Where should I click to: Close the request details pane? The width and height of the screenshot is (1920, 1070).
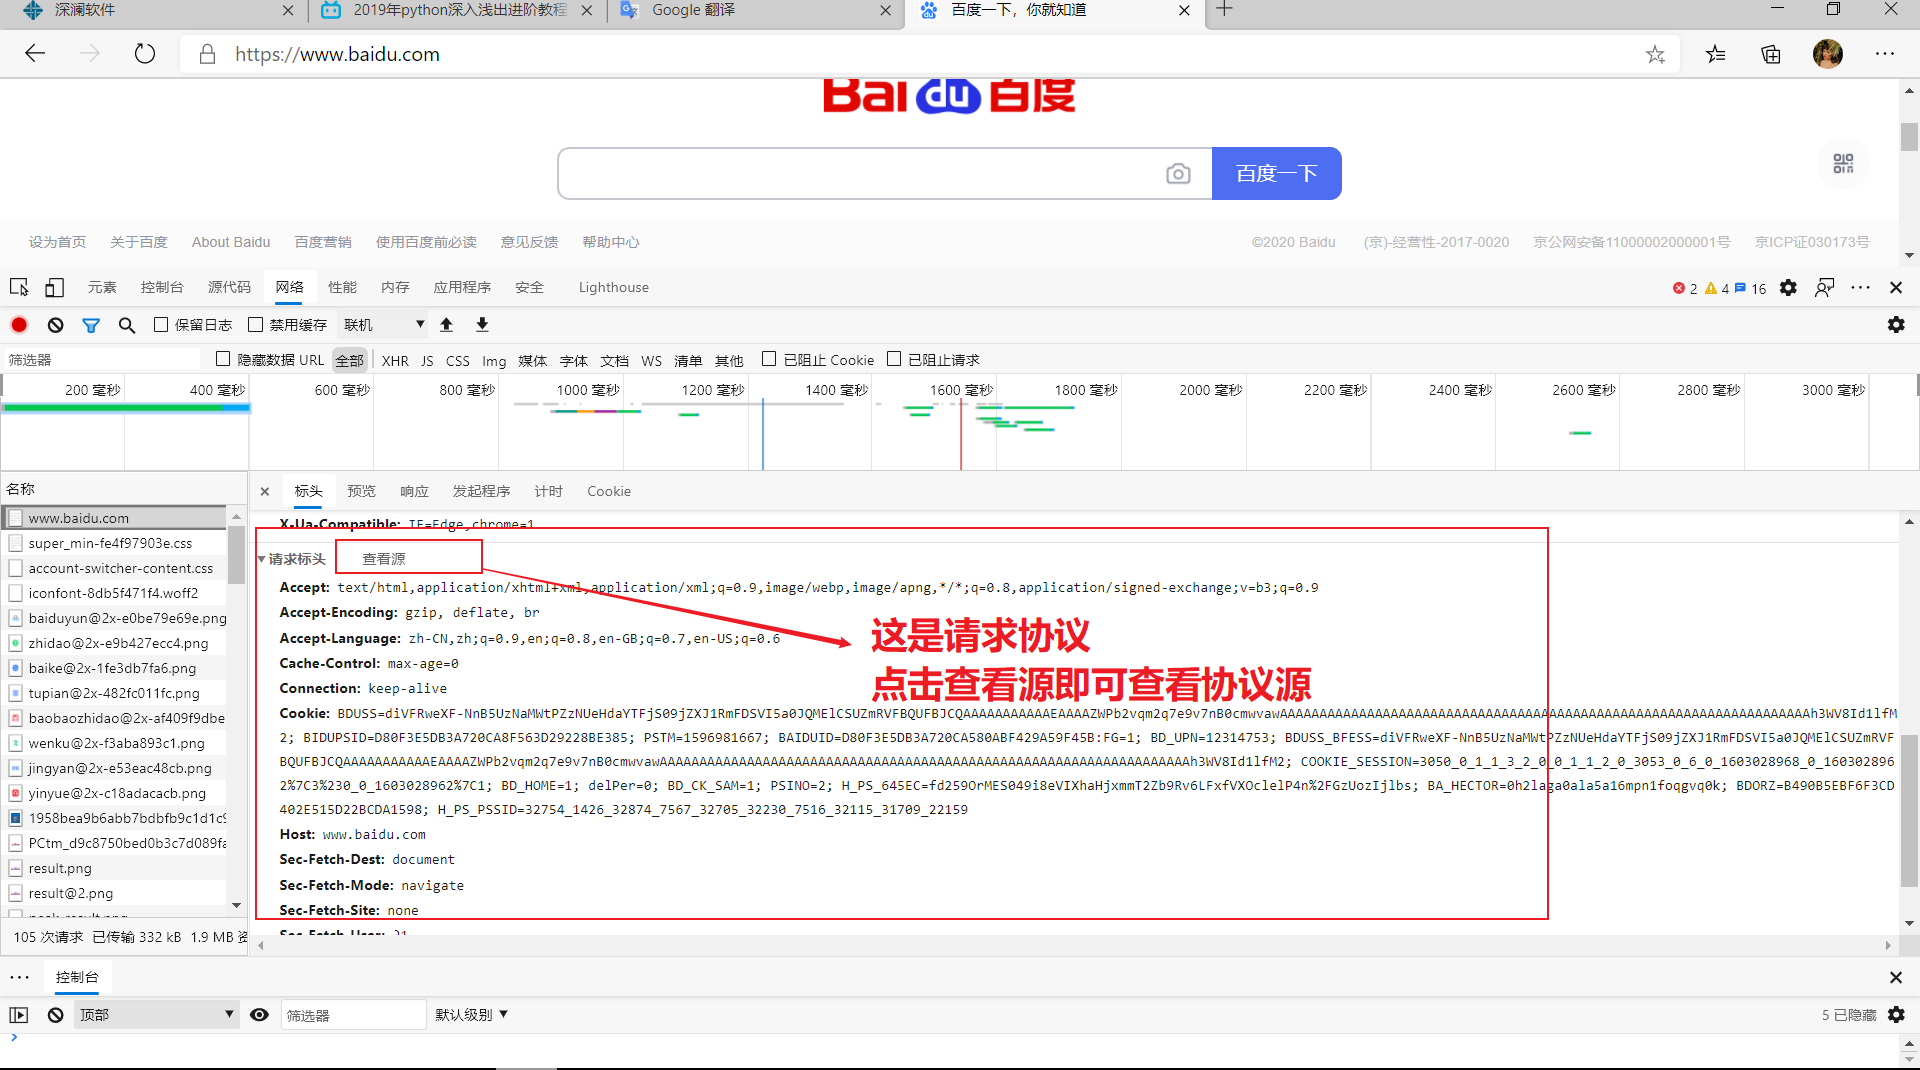tap(265, 491)
